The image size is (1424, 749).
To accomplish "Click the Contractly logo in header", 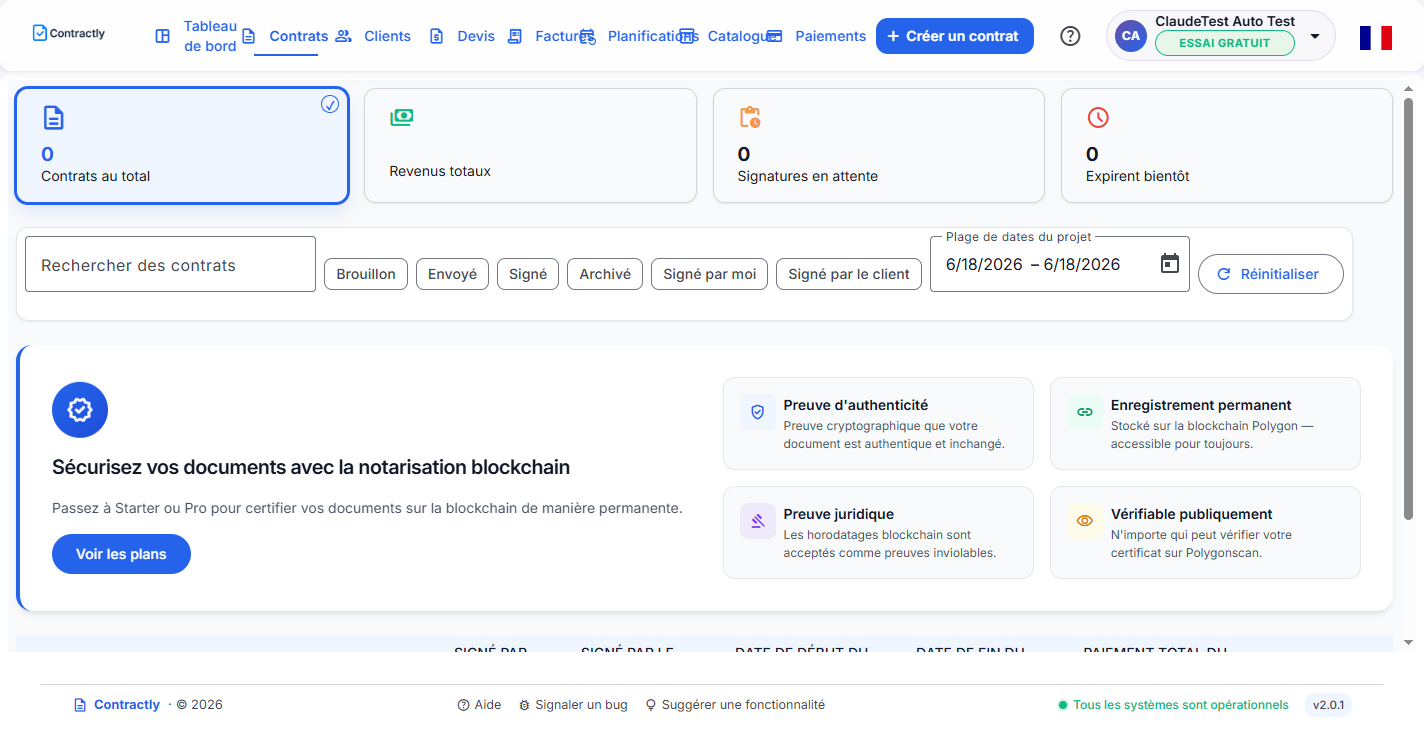I will point(69,33).
